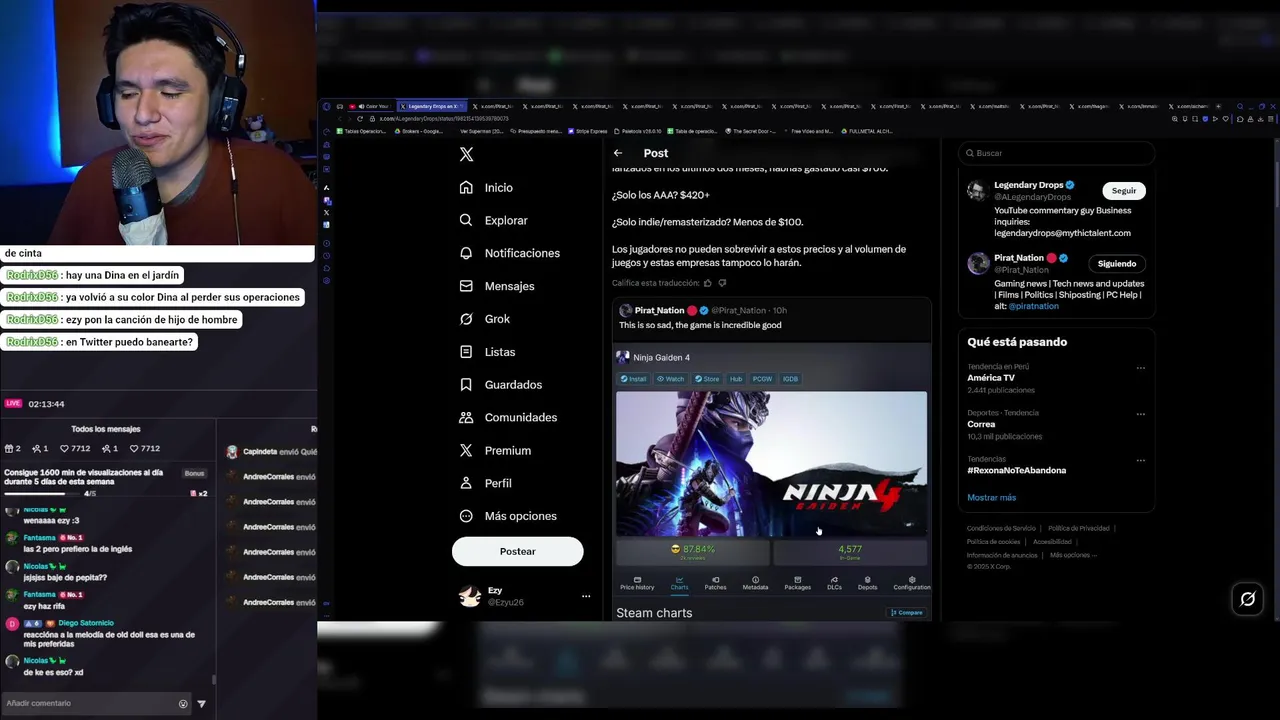Click the Grok floating button

1247,599
